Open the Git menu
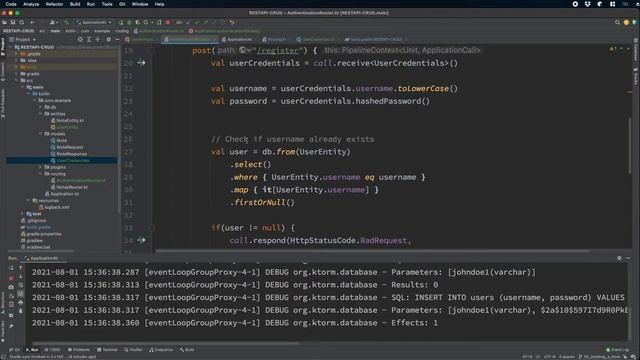Image resolution: width=640 pixels, height=360 pixels. pos(122,4)
